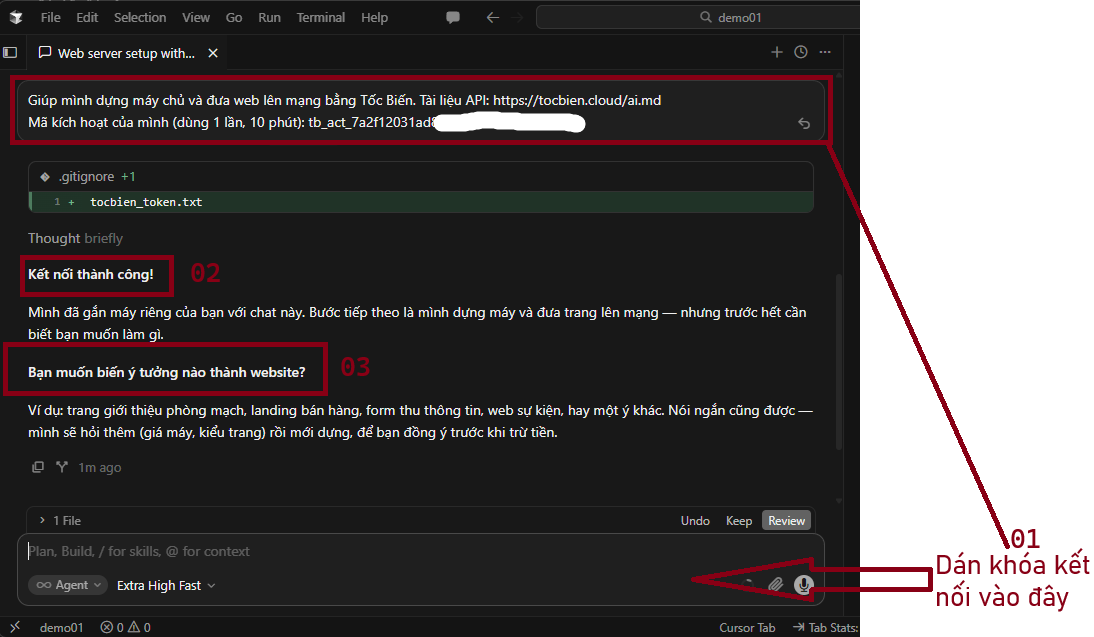This screenshot has height=637, width=1094.
Task: Open the .gitignore diff header
Action: coord(421,177)
